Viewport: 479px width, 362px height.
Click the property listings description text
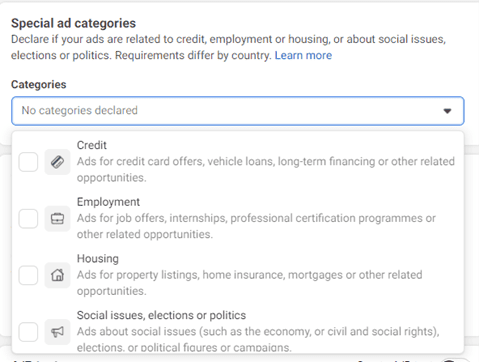coord(249,283)
